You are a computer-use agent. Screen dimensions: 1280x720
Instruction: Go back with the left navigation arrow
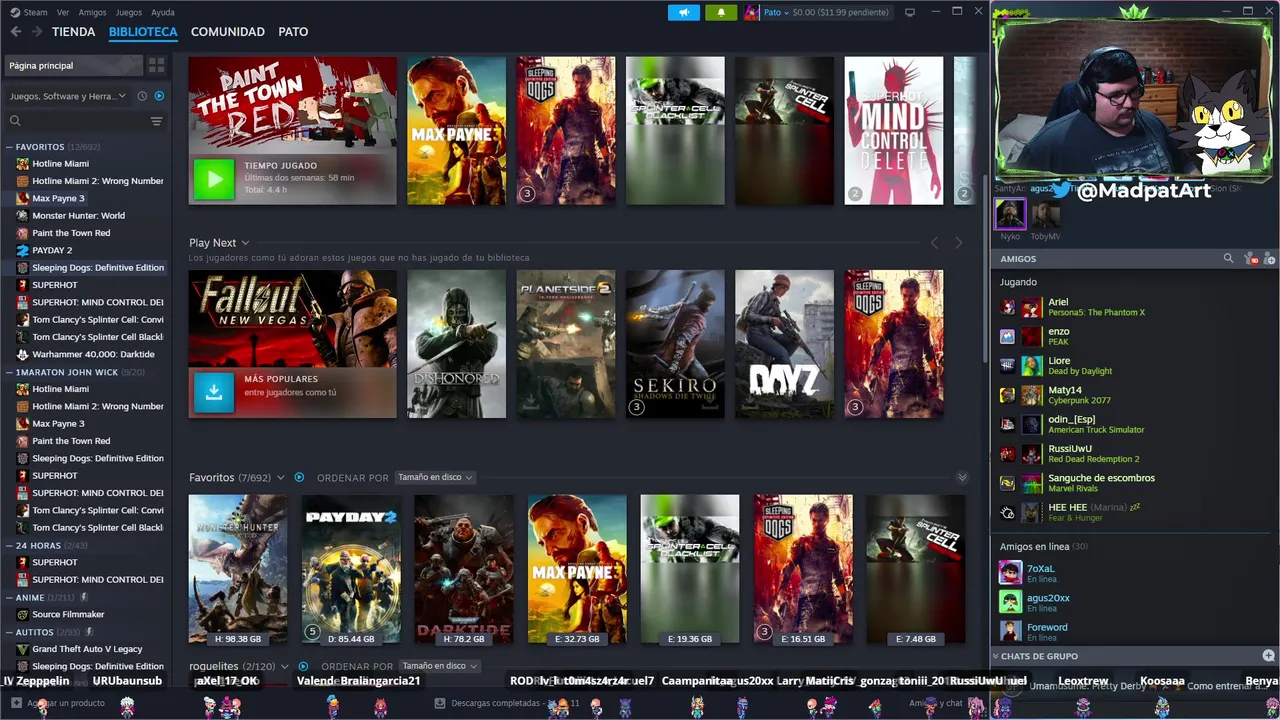[x=16, y=32]
